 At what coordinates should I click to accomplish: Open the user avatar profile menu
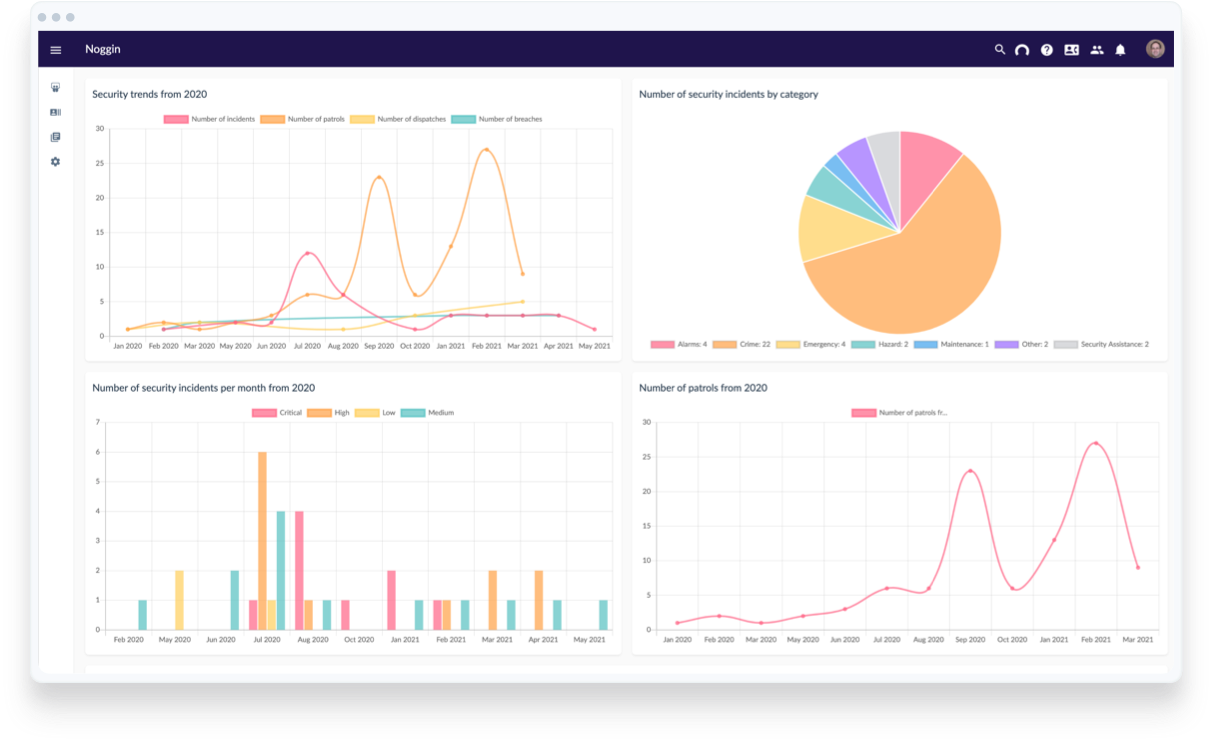(1155, 49)
